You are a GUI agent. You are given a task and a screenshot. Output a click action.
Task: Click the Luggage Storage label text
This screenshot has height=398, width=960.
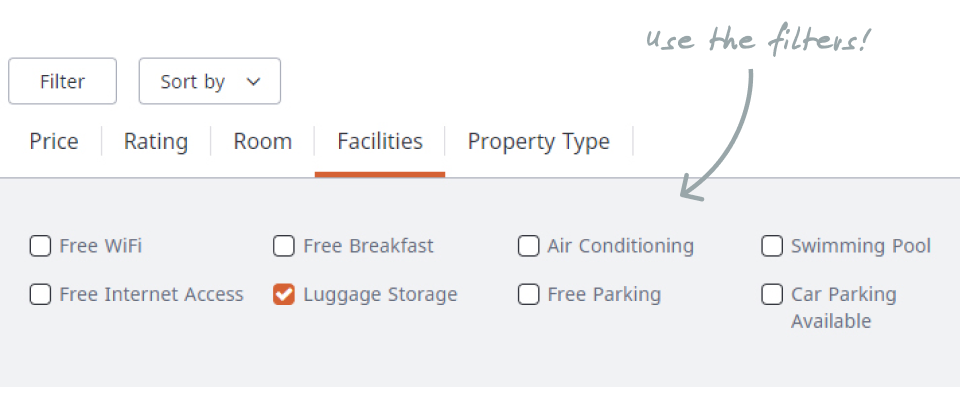pos(380,295)
